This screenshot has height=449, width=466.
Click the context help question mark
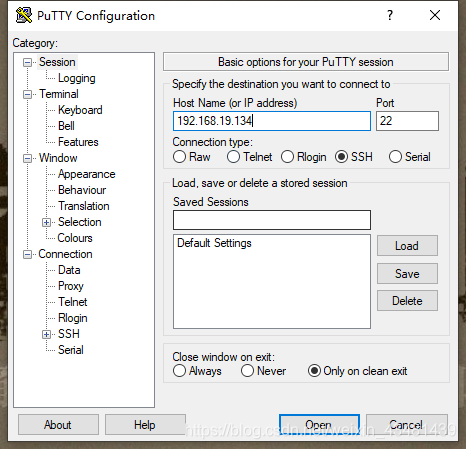click(390, 15)
